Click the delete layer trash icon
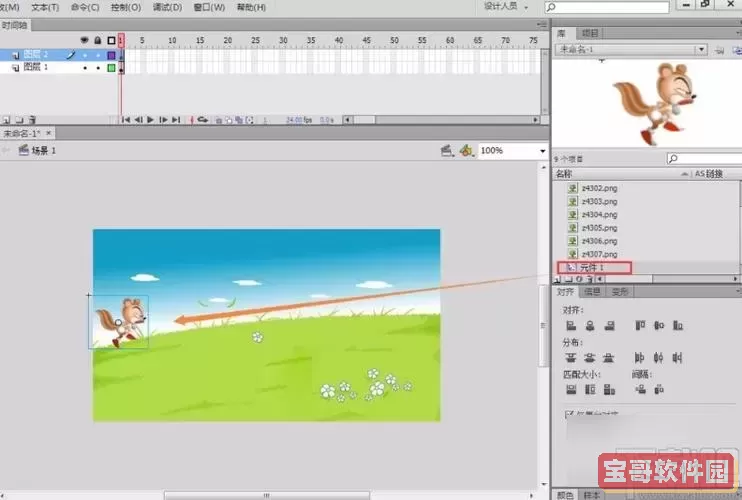The width and height of the screenshot is (742, 500). point(32,120)
